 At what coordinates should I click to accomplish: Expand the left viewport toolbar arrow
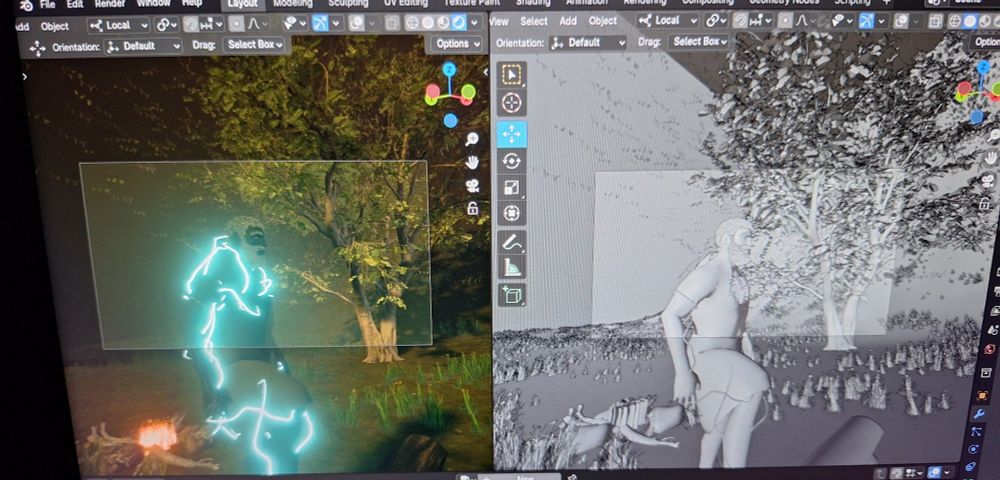coord(24,76)
